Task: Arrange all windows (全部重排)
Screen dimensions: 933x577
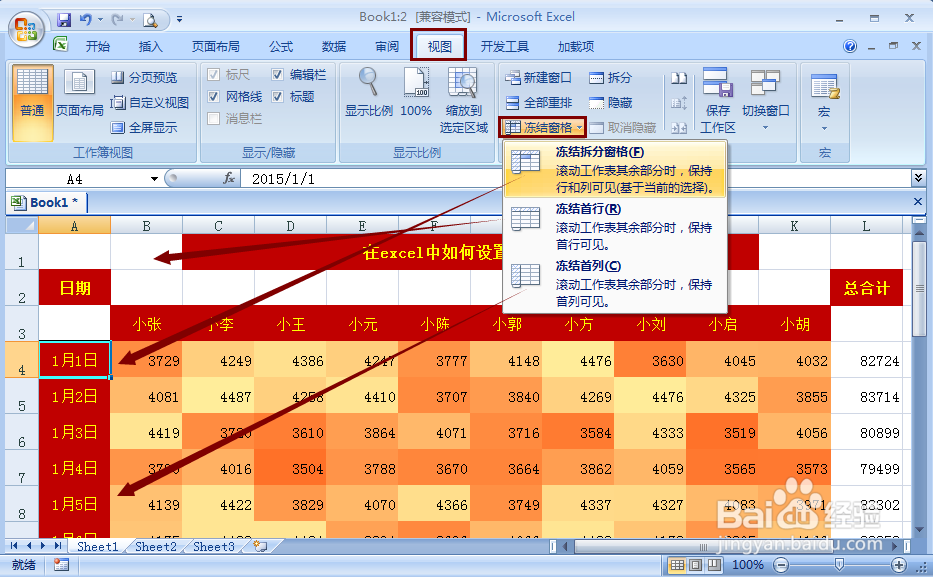Action: [538, 102]
